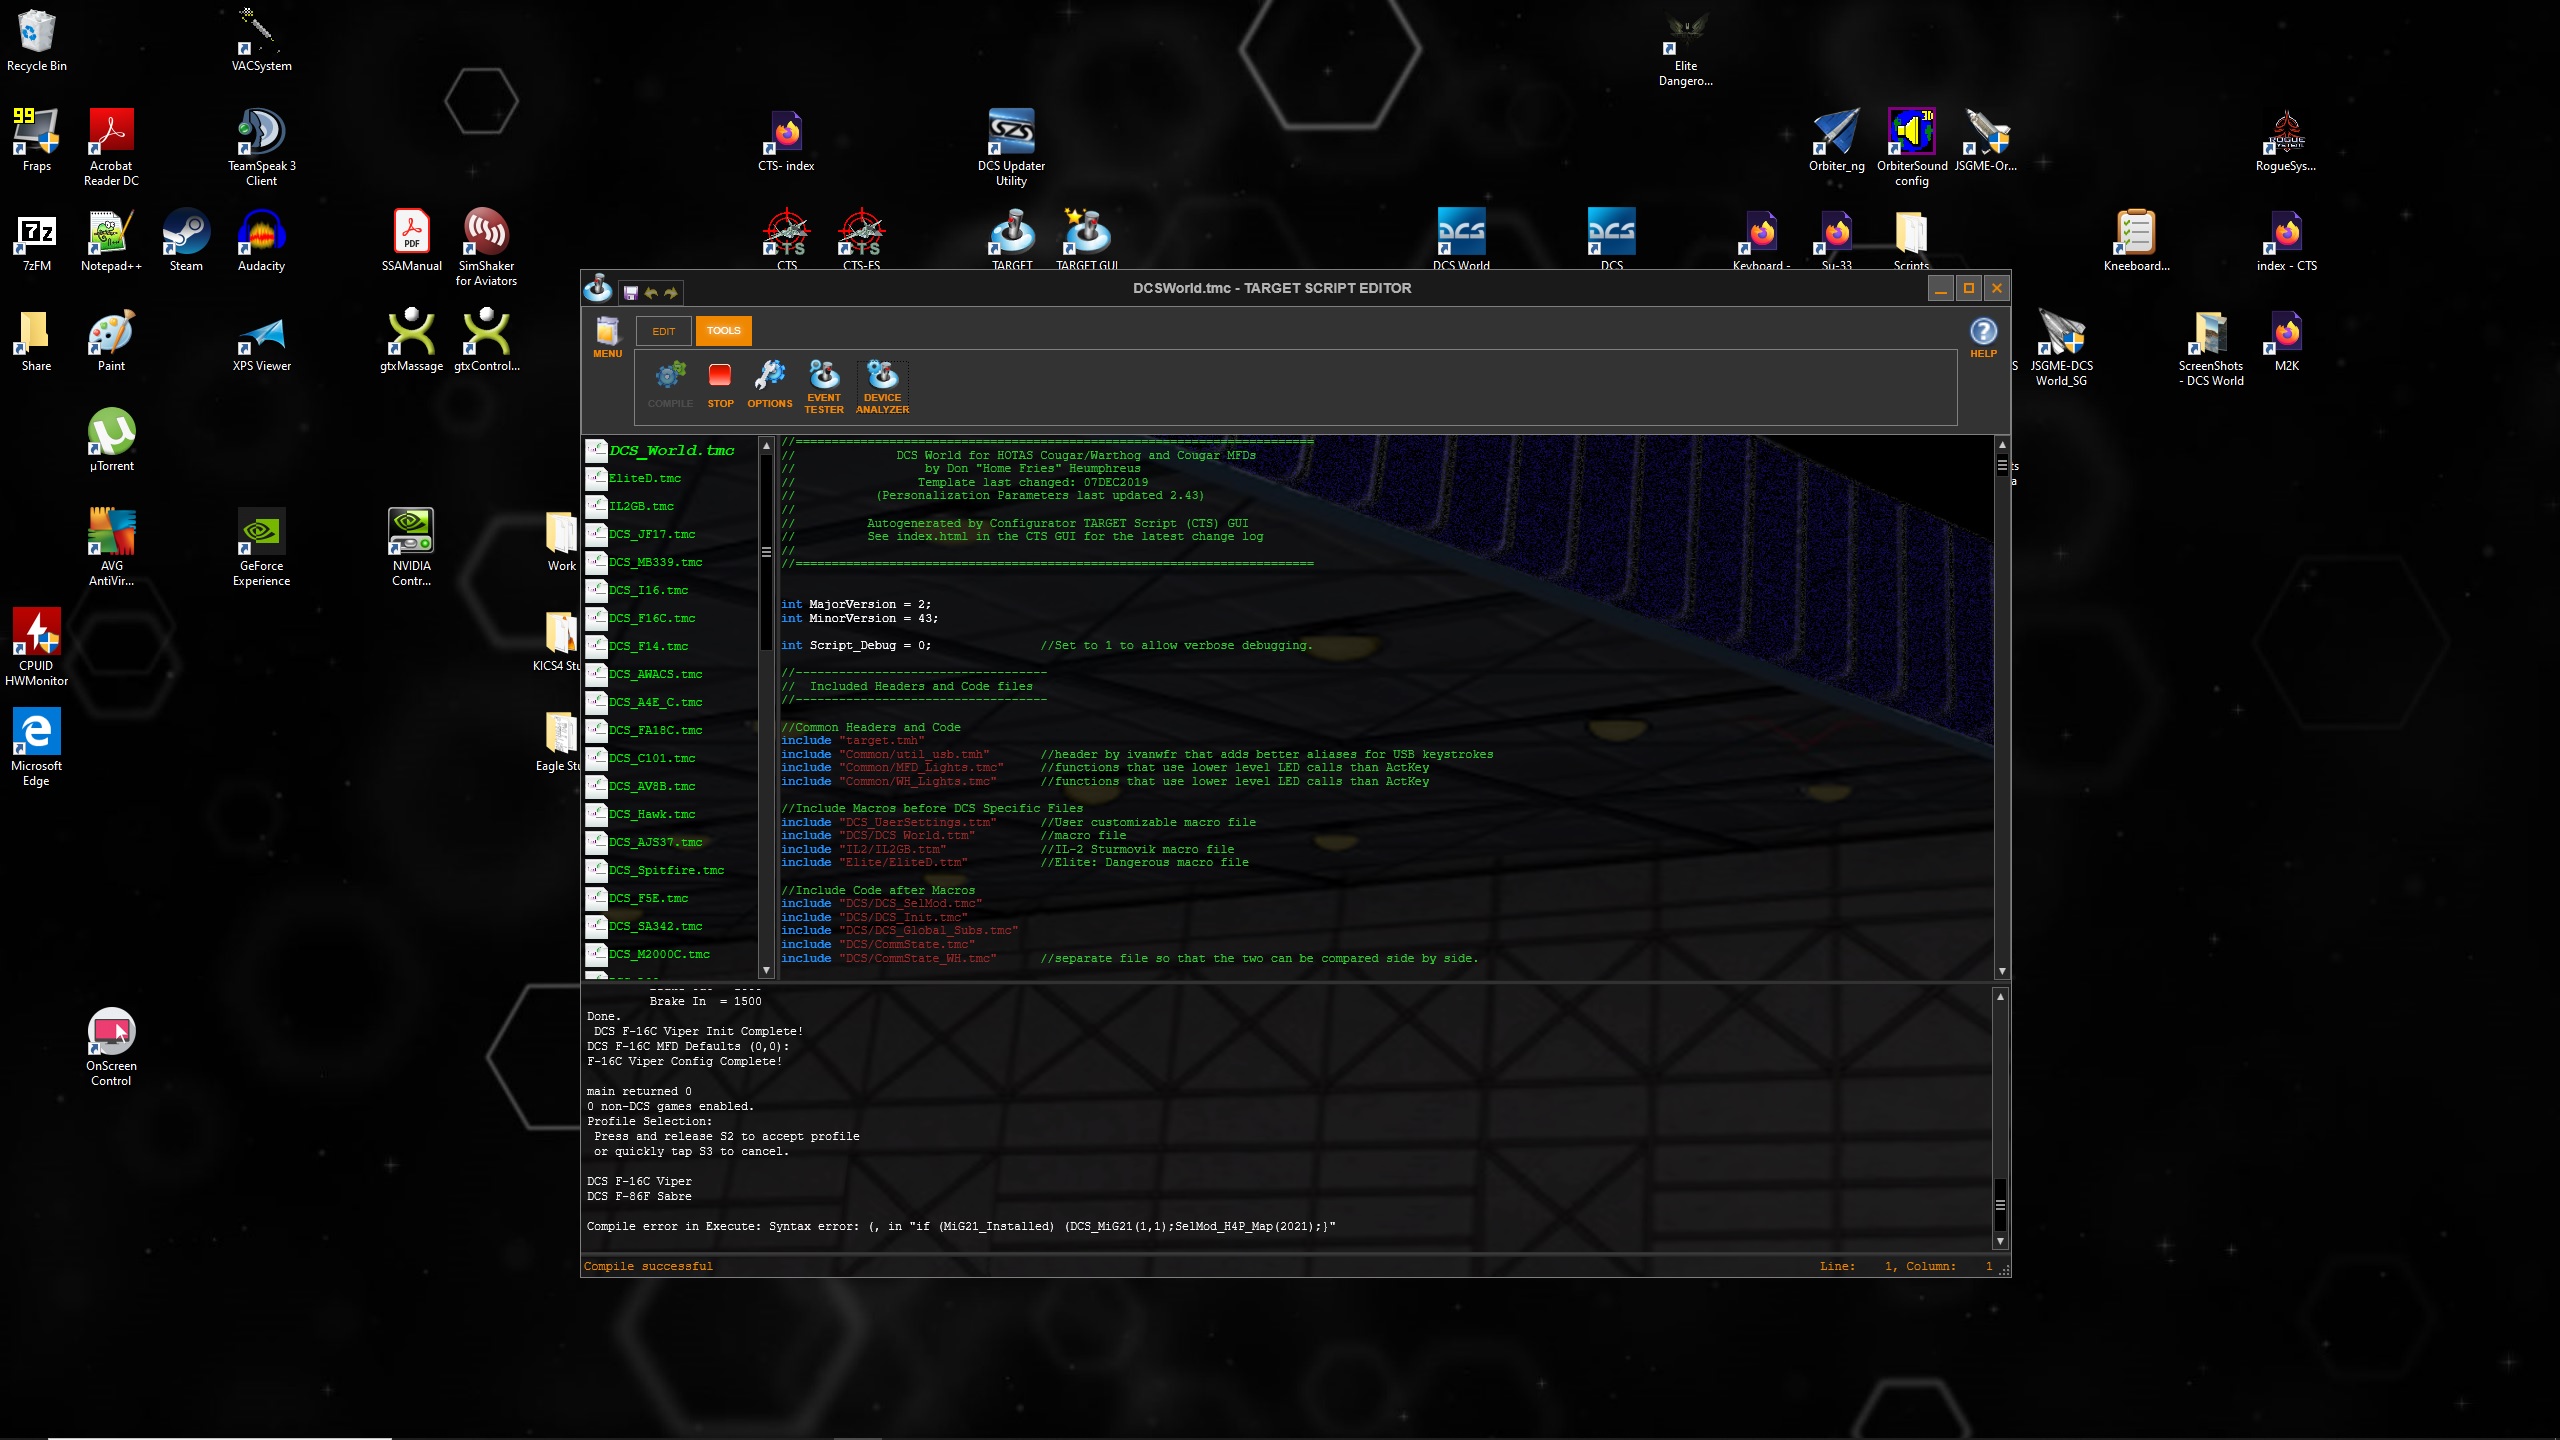Click the Steam desktop shortcut
This screenshot has height=1440, width=2560.
point(186,241)
